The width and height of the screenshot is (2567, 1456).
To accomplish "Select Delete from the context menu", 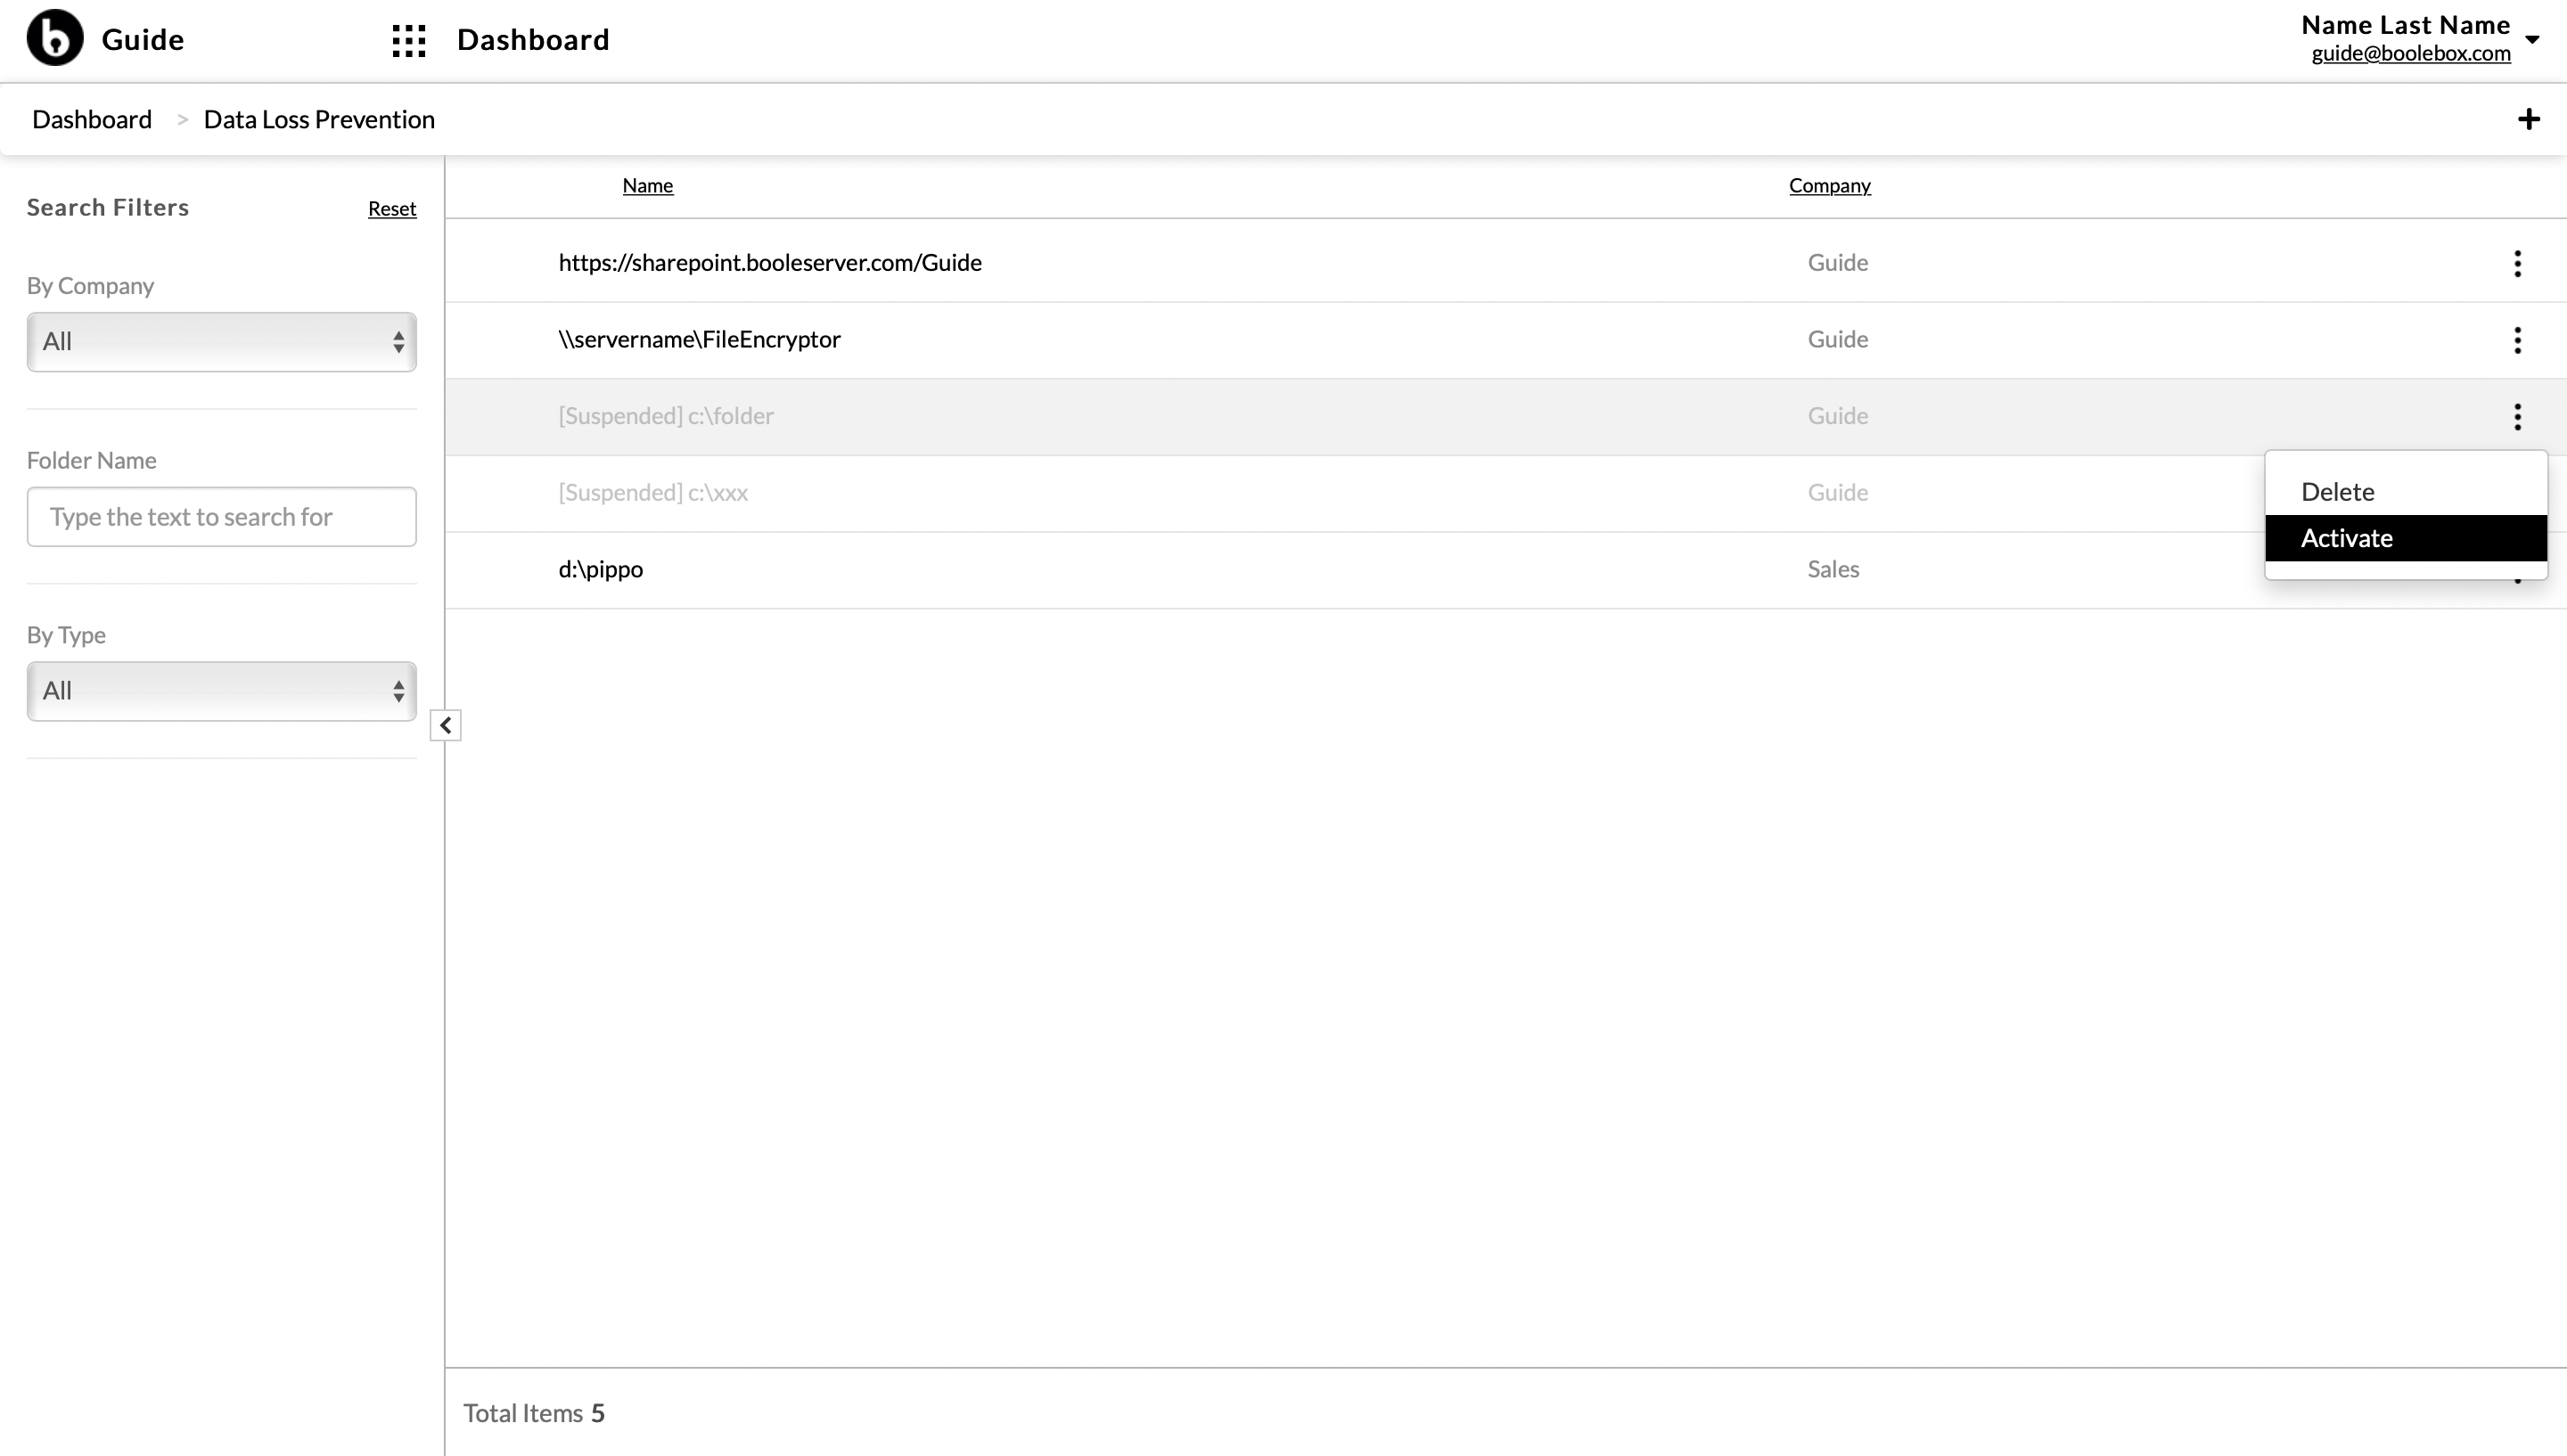I will (x=2337, y=491).
